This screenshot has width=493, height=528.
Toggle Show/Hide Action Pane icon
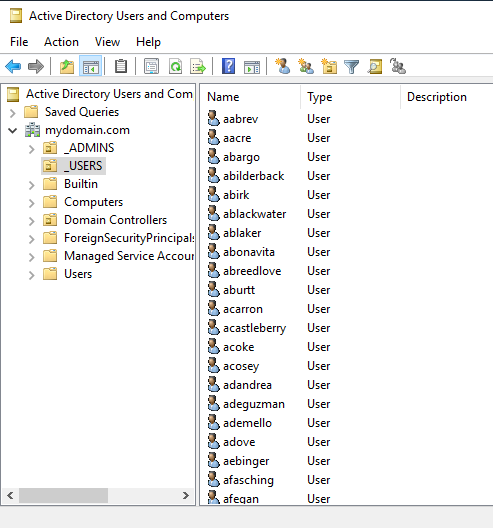252,66
